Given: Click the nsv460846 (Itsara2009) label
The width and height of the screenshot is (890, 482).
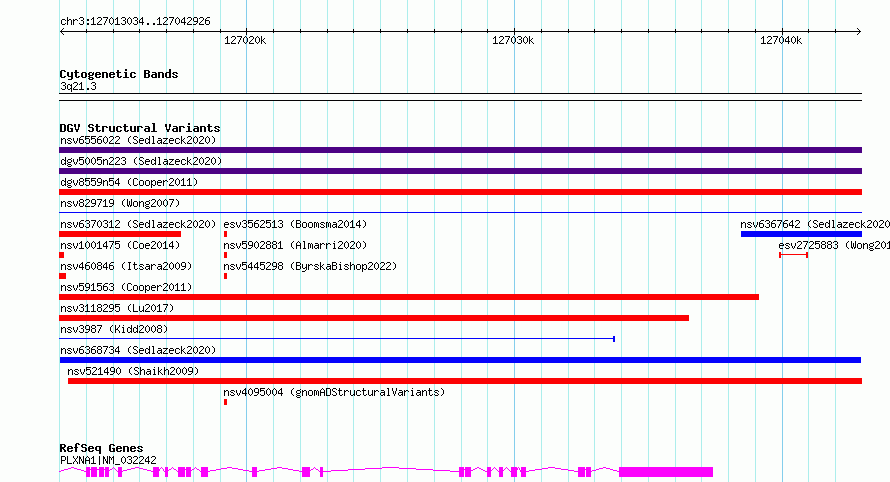Looking at the screenshot, I should click(x=126, y=266).
